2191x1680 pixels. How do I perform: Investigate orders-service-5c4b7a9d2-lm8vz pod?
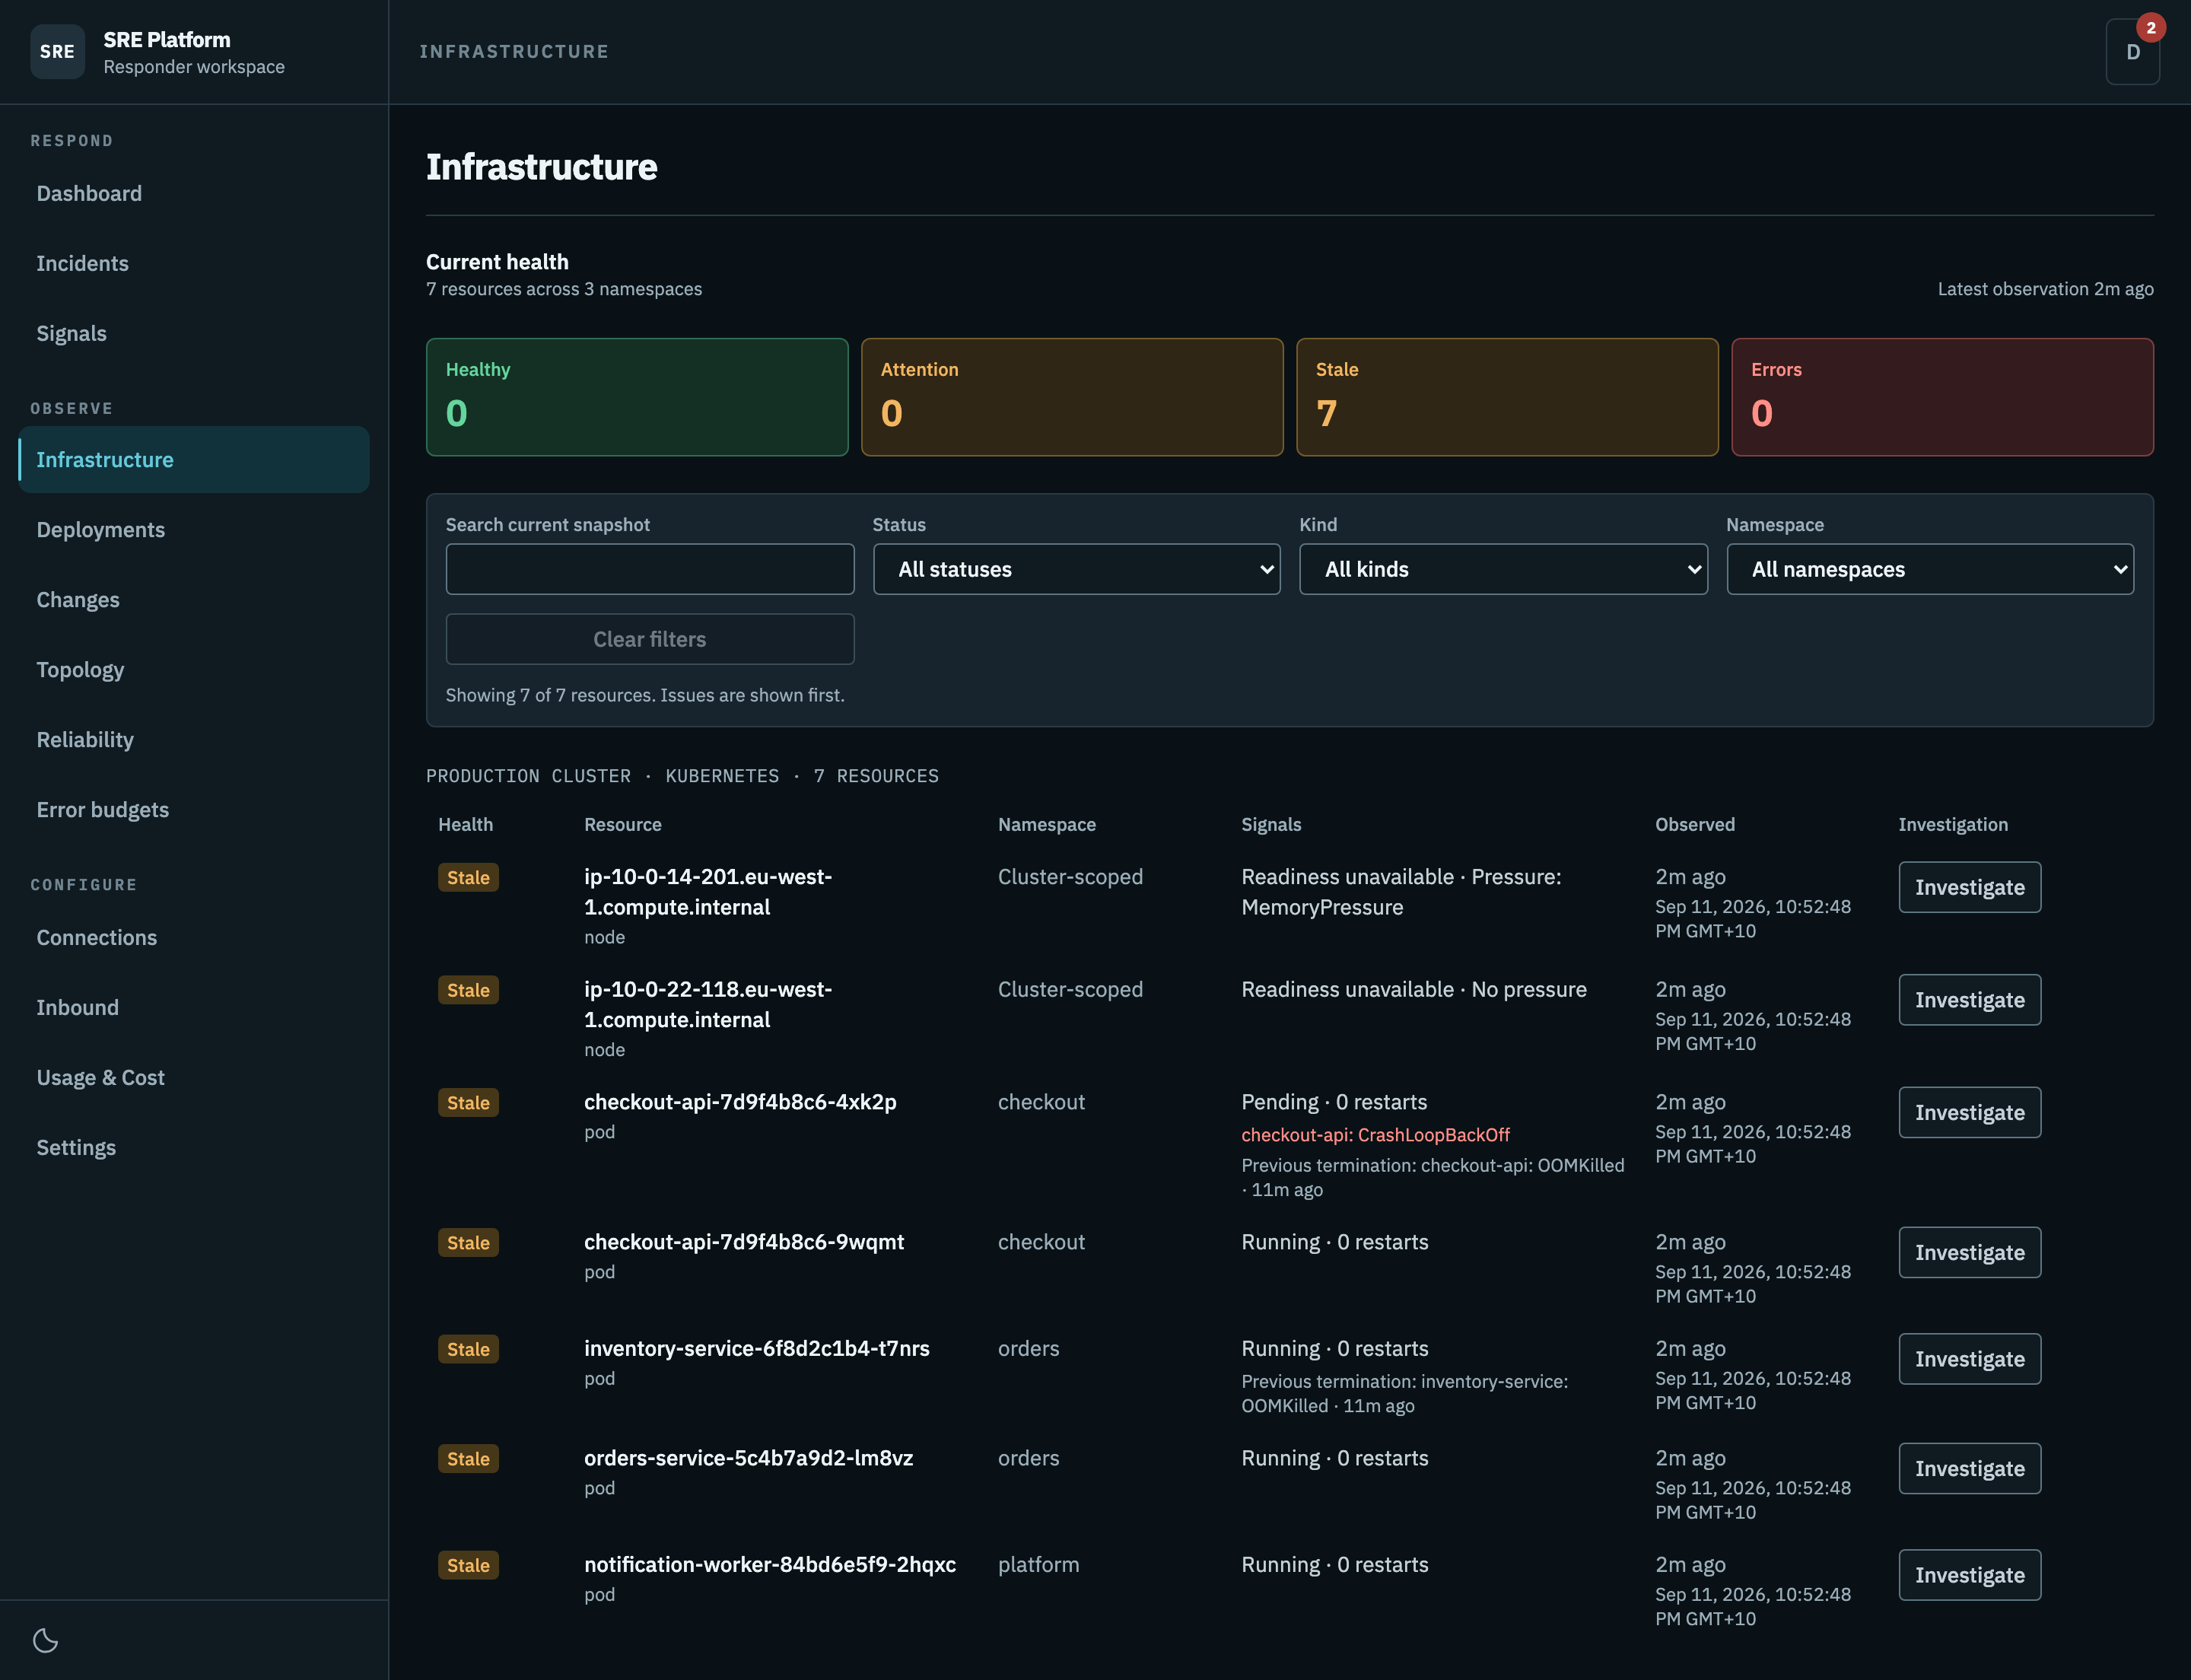1969,1468
